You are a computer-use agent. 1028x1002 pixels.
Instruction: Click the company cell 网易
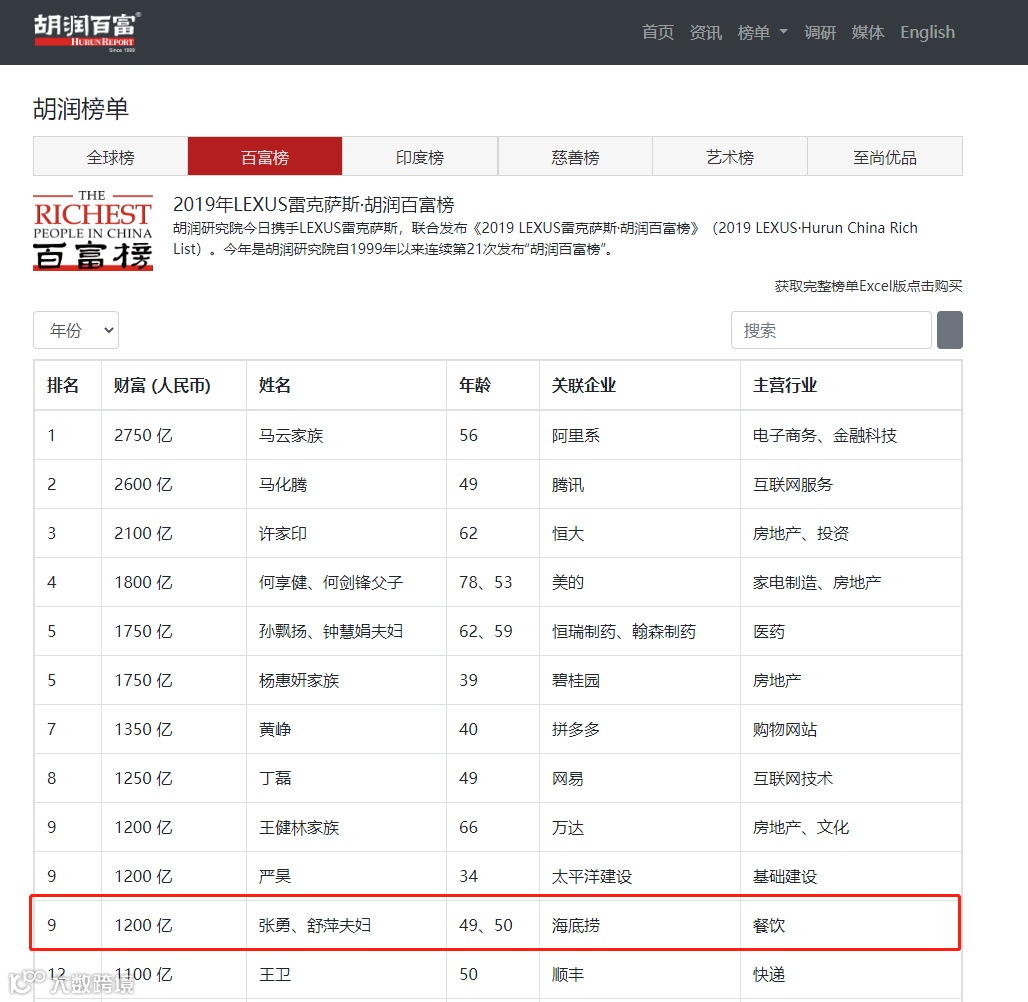click(568, 778)
